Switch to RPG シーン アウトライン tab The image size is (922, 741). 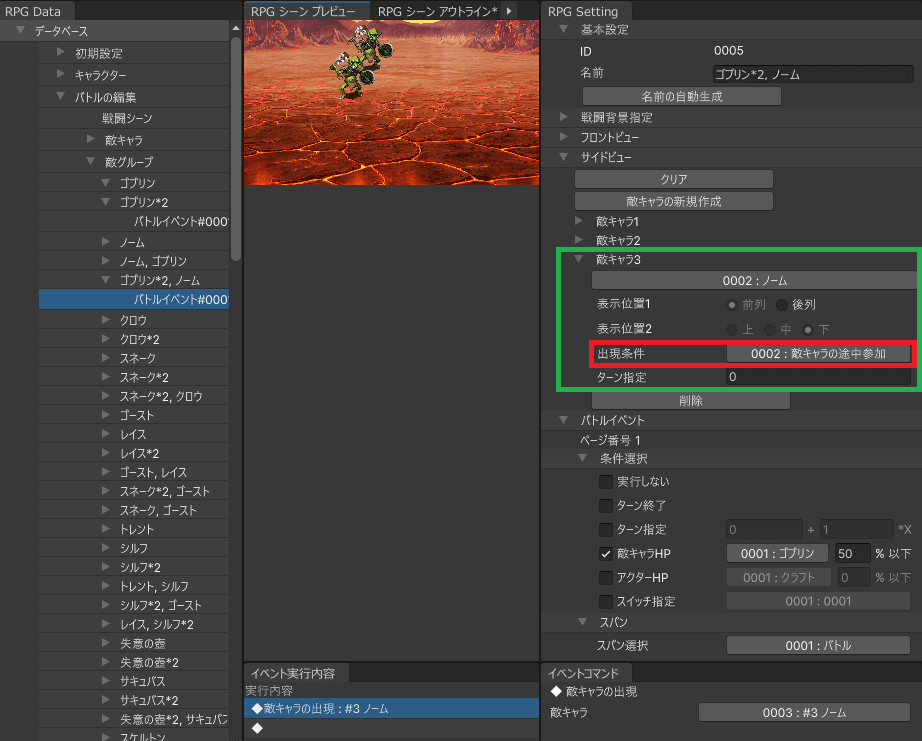pos(436,10)
